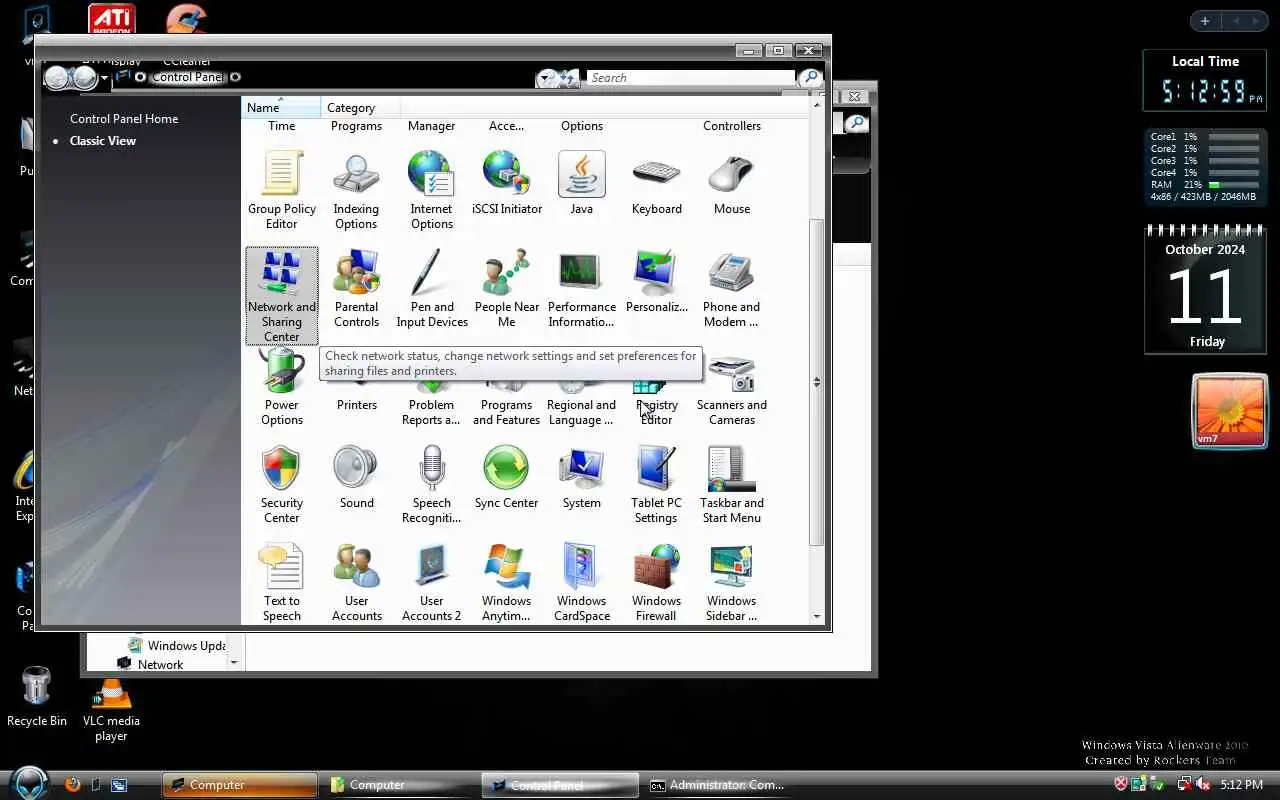Open Security Center
Screen dimensions: 1280x800
pos(282,485)
